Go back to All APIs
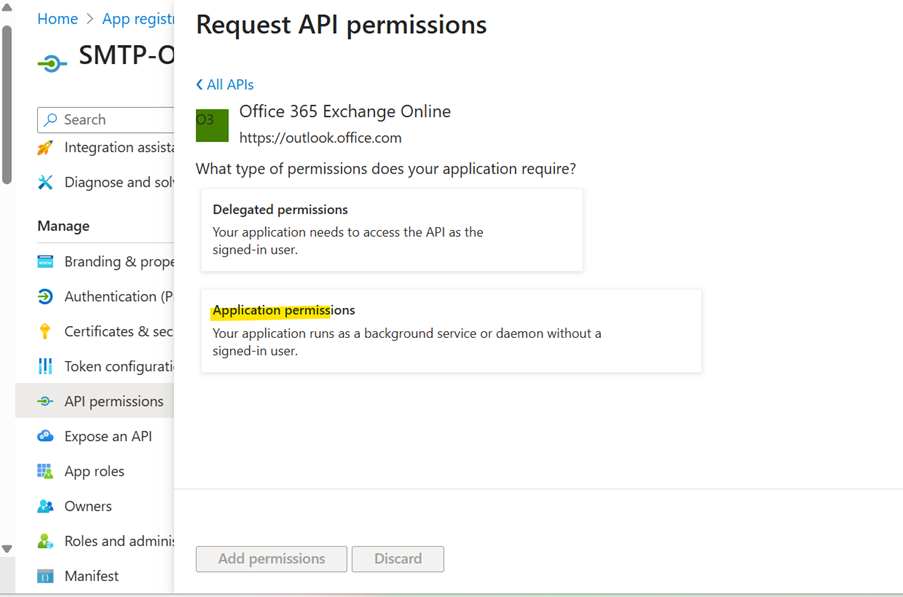Image resolution: width=903 pixels, height=597 pixels. [225, 85]
